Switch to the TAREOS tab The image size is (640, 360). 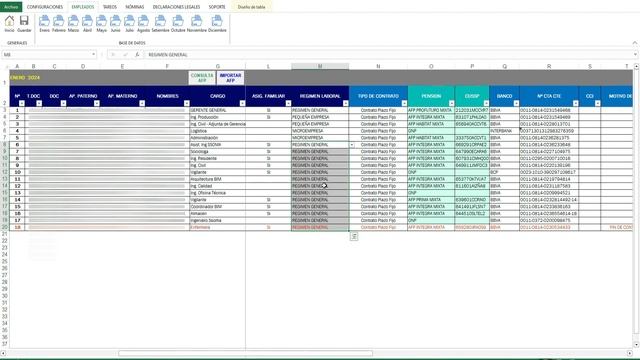pos(110,7)
